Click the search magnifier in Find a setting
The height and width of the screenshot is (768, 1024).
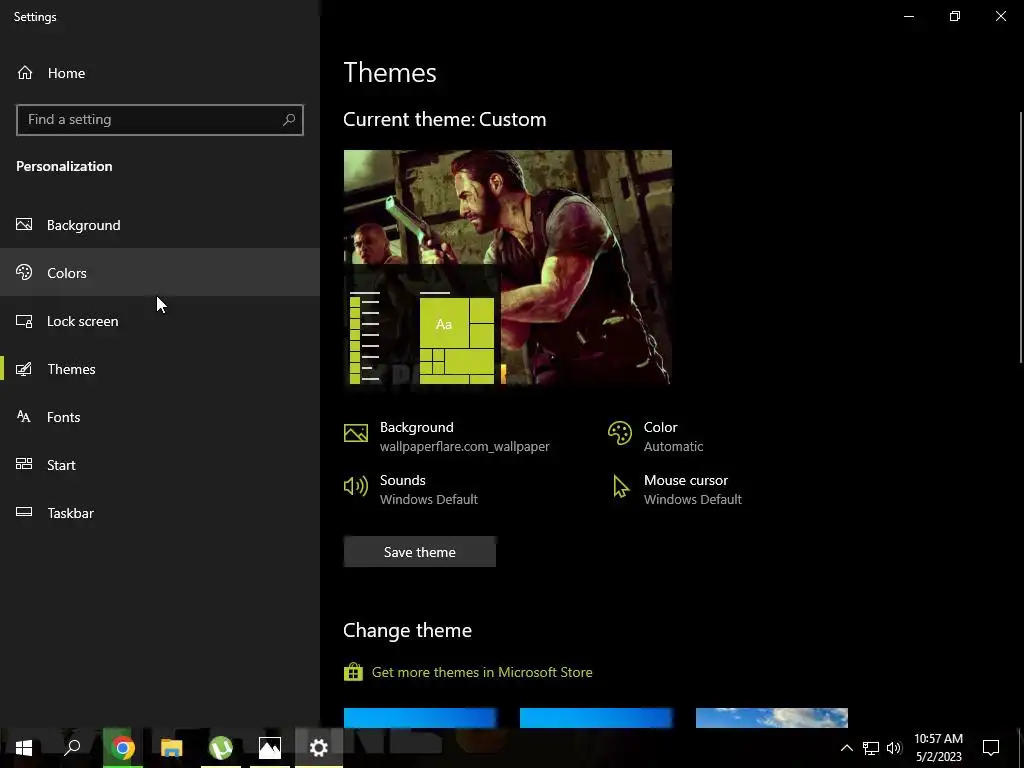[289, 120]
